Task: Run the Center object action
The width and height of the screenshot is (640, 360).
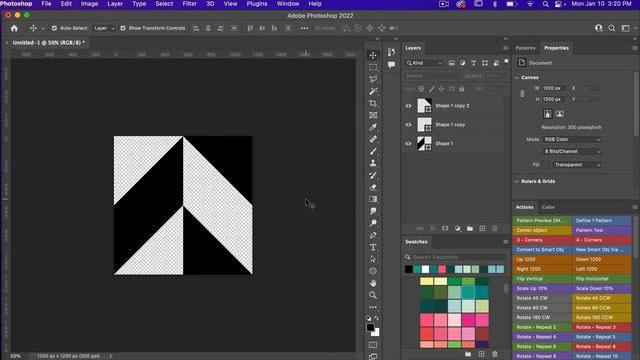Action: tap(542, 230)
